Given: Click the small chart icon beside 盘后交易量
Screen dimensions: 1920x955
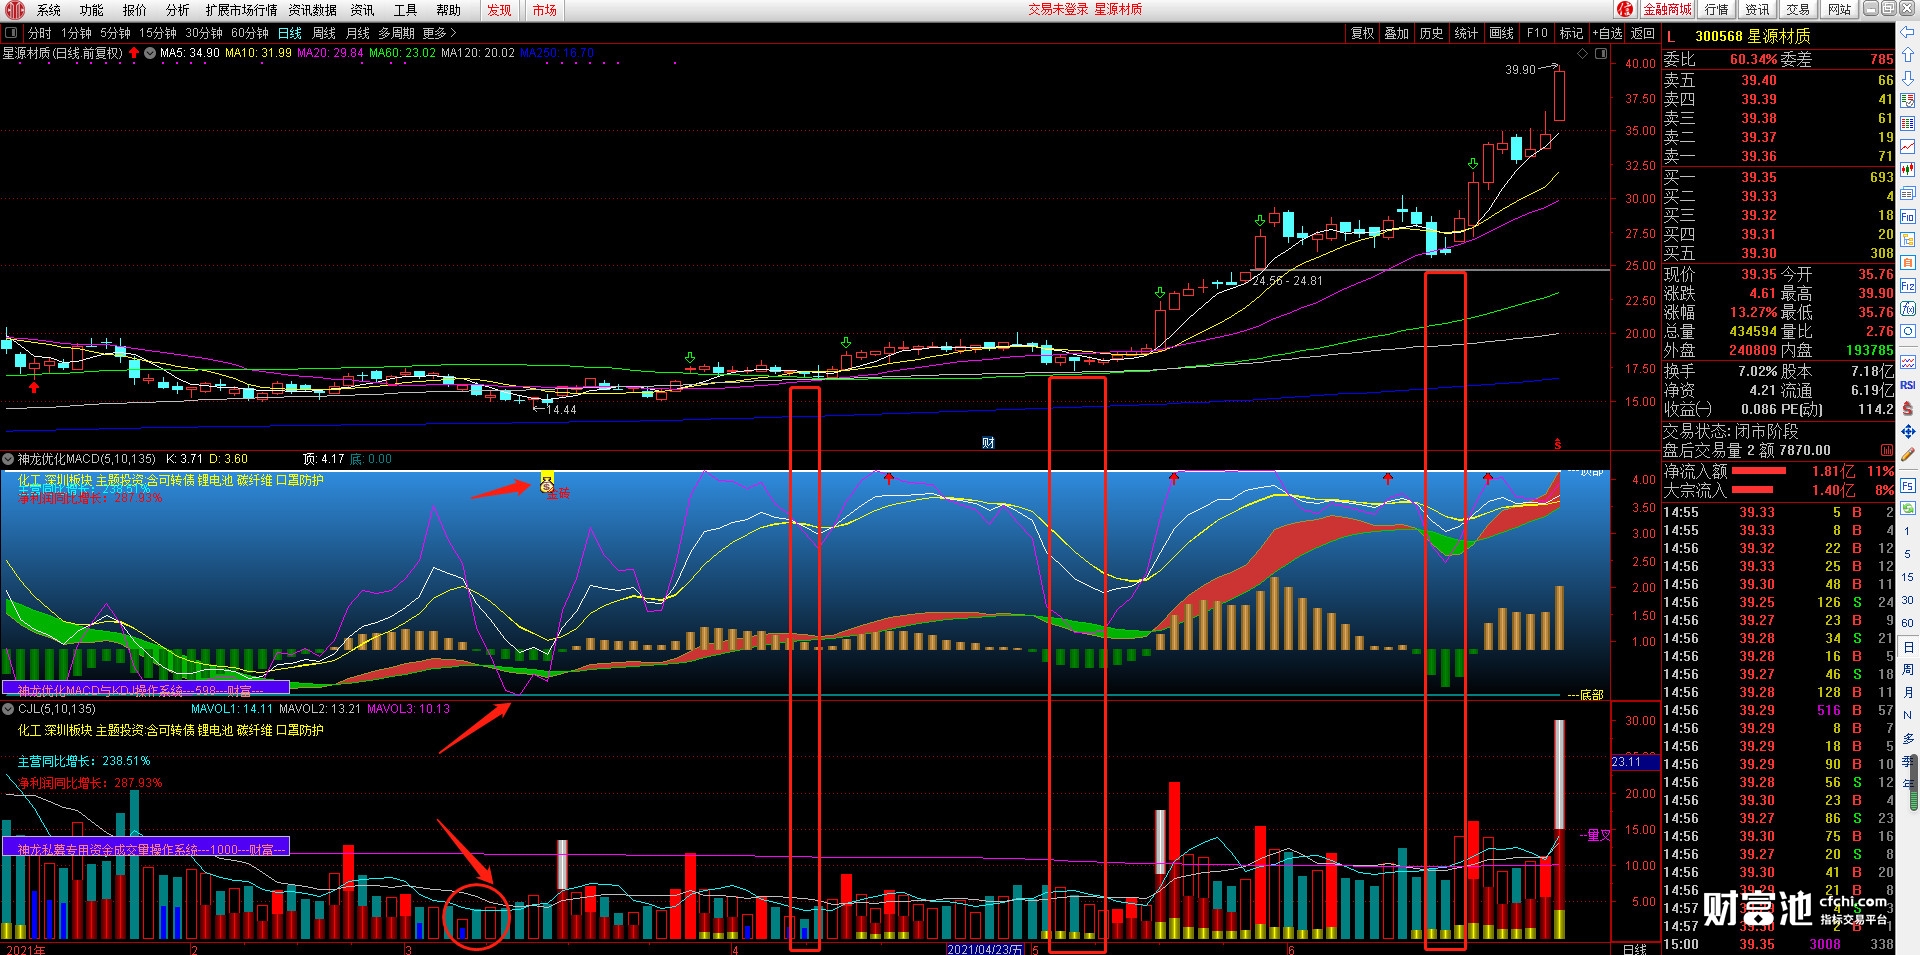Looking at the screenshot, I should tap(1886, 450).
